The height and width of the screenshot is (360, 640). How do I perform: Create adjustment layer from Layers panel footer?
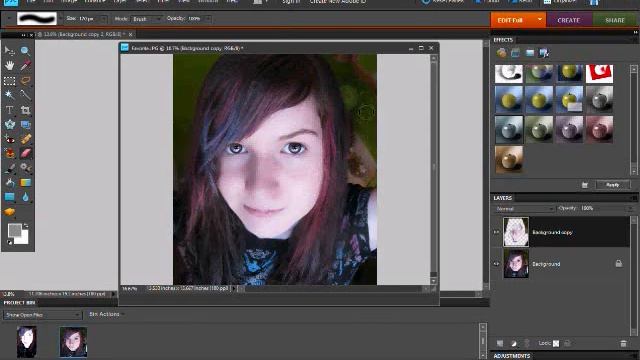point(513,344)
